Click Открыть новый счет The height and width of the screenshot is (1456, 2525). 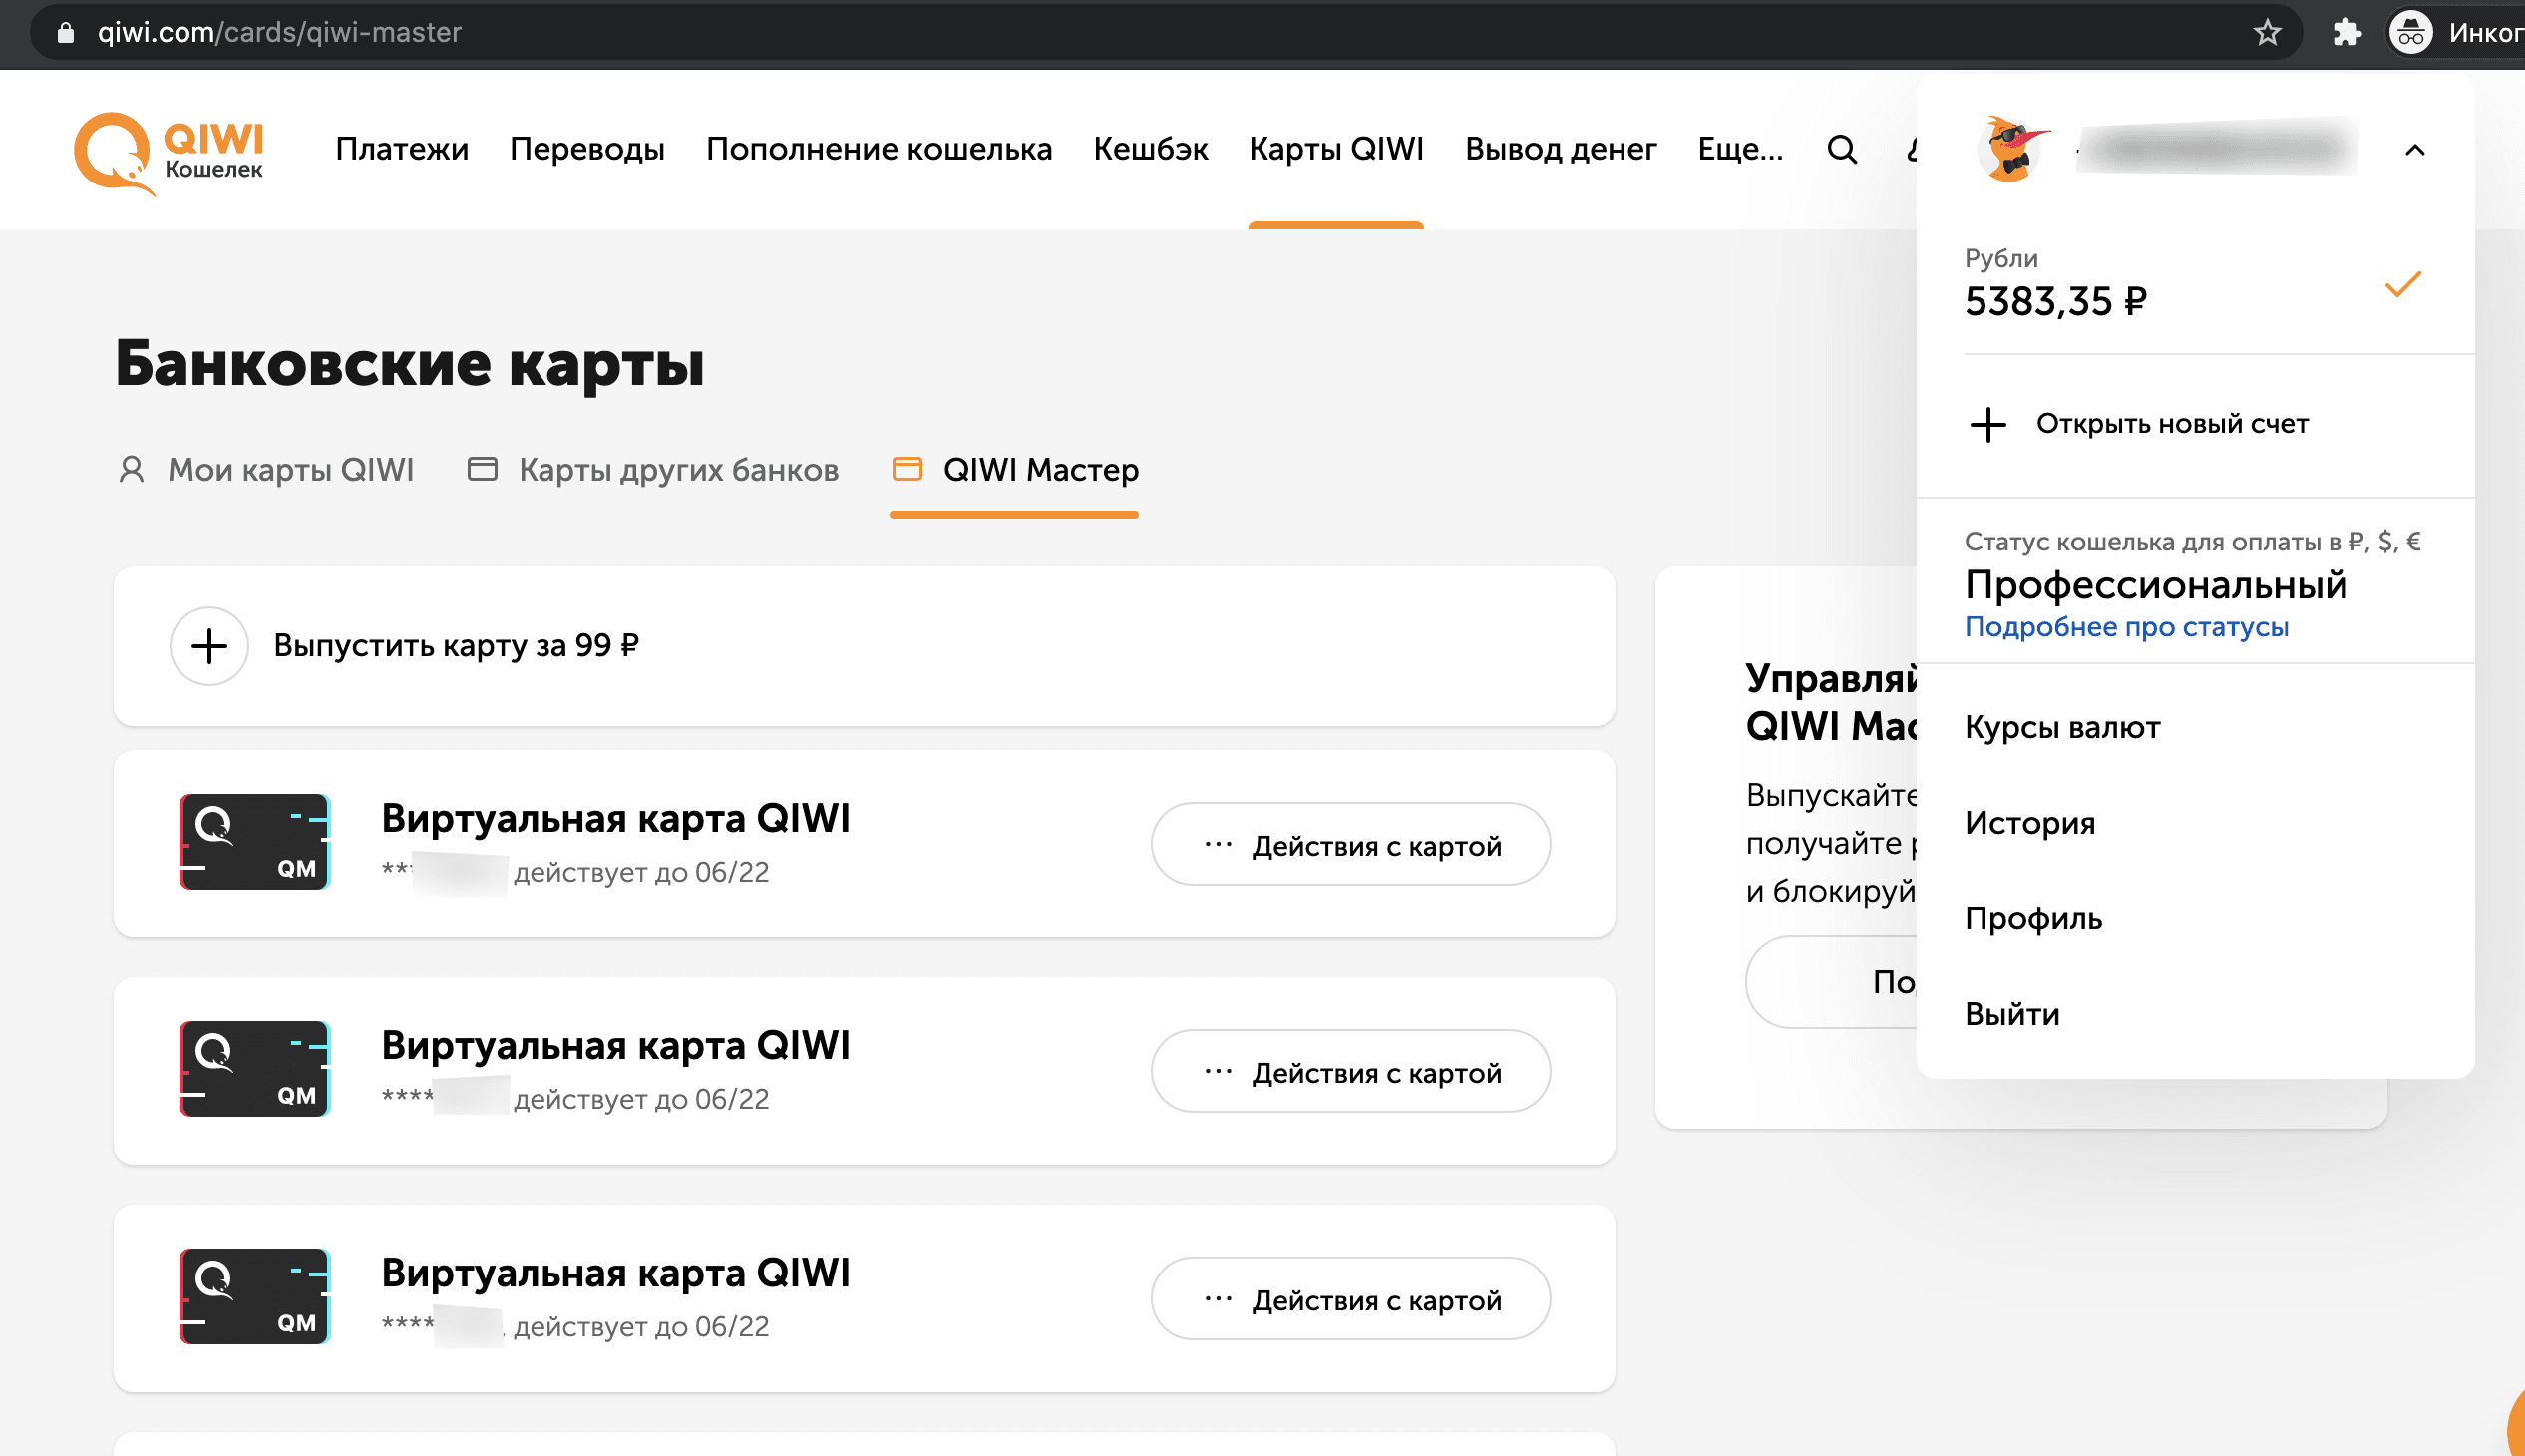(2172, 424)
